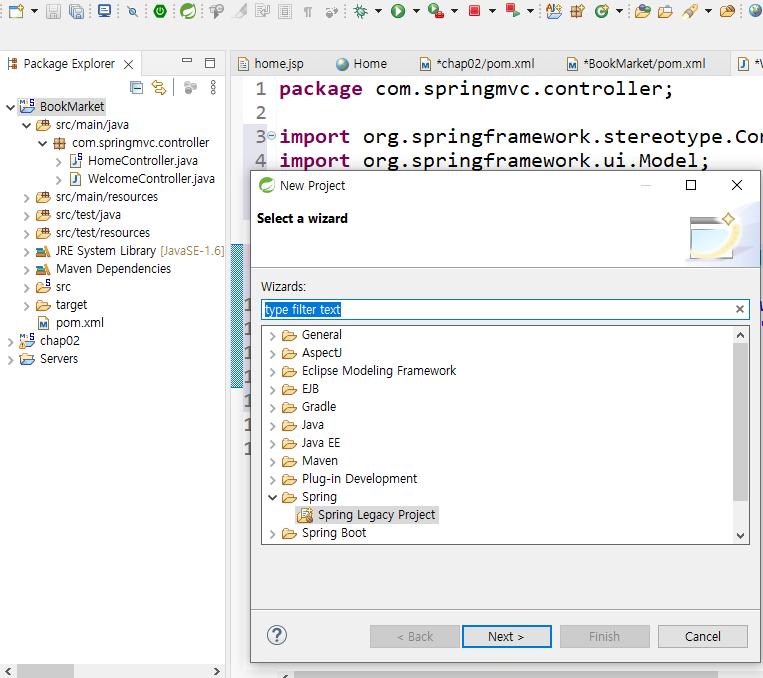Viewport: 763px width, 678px height.
Task: Collapse the import fold marker on line 3
Action: (271, 136)
